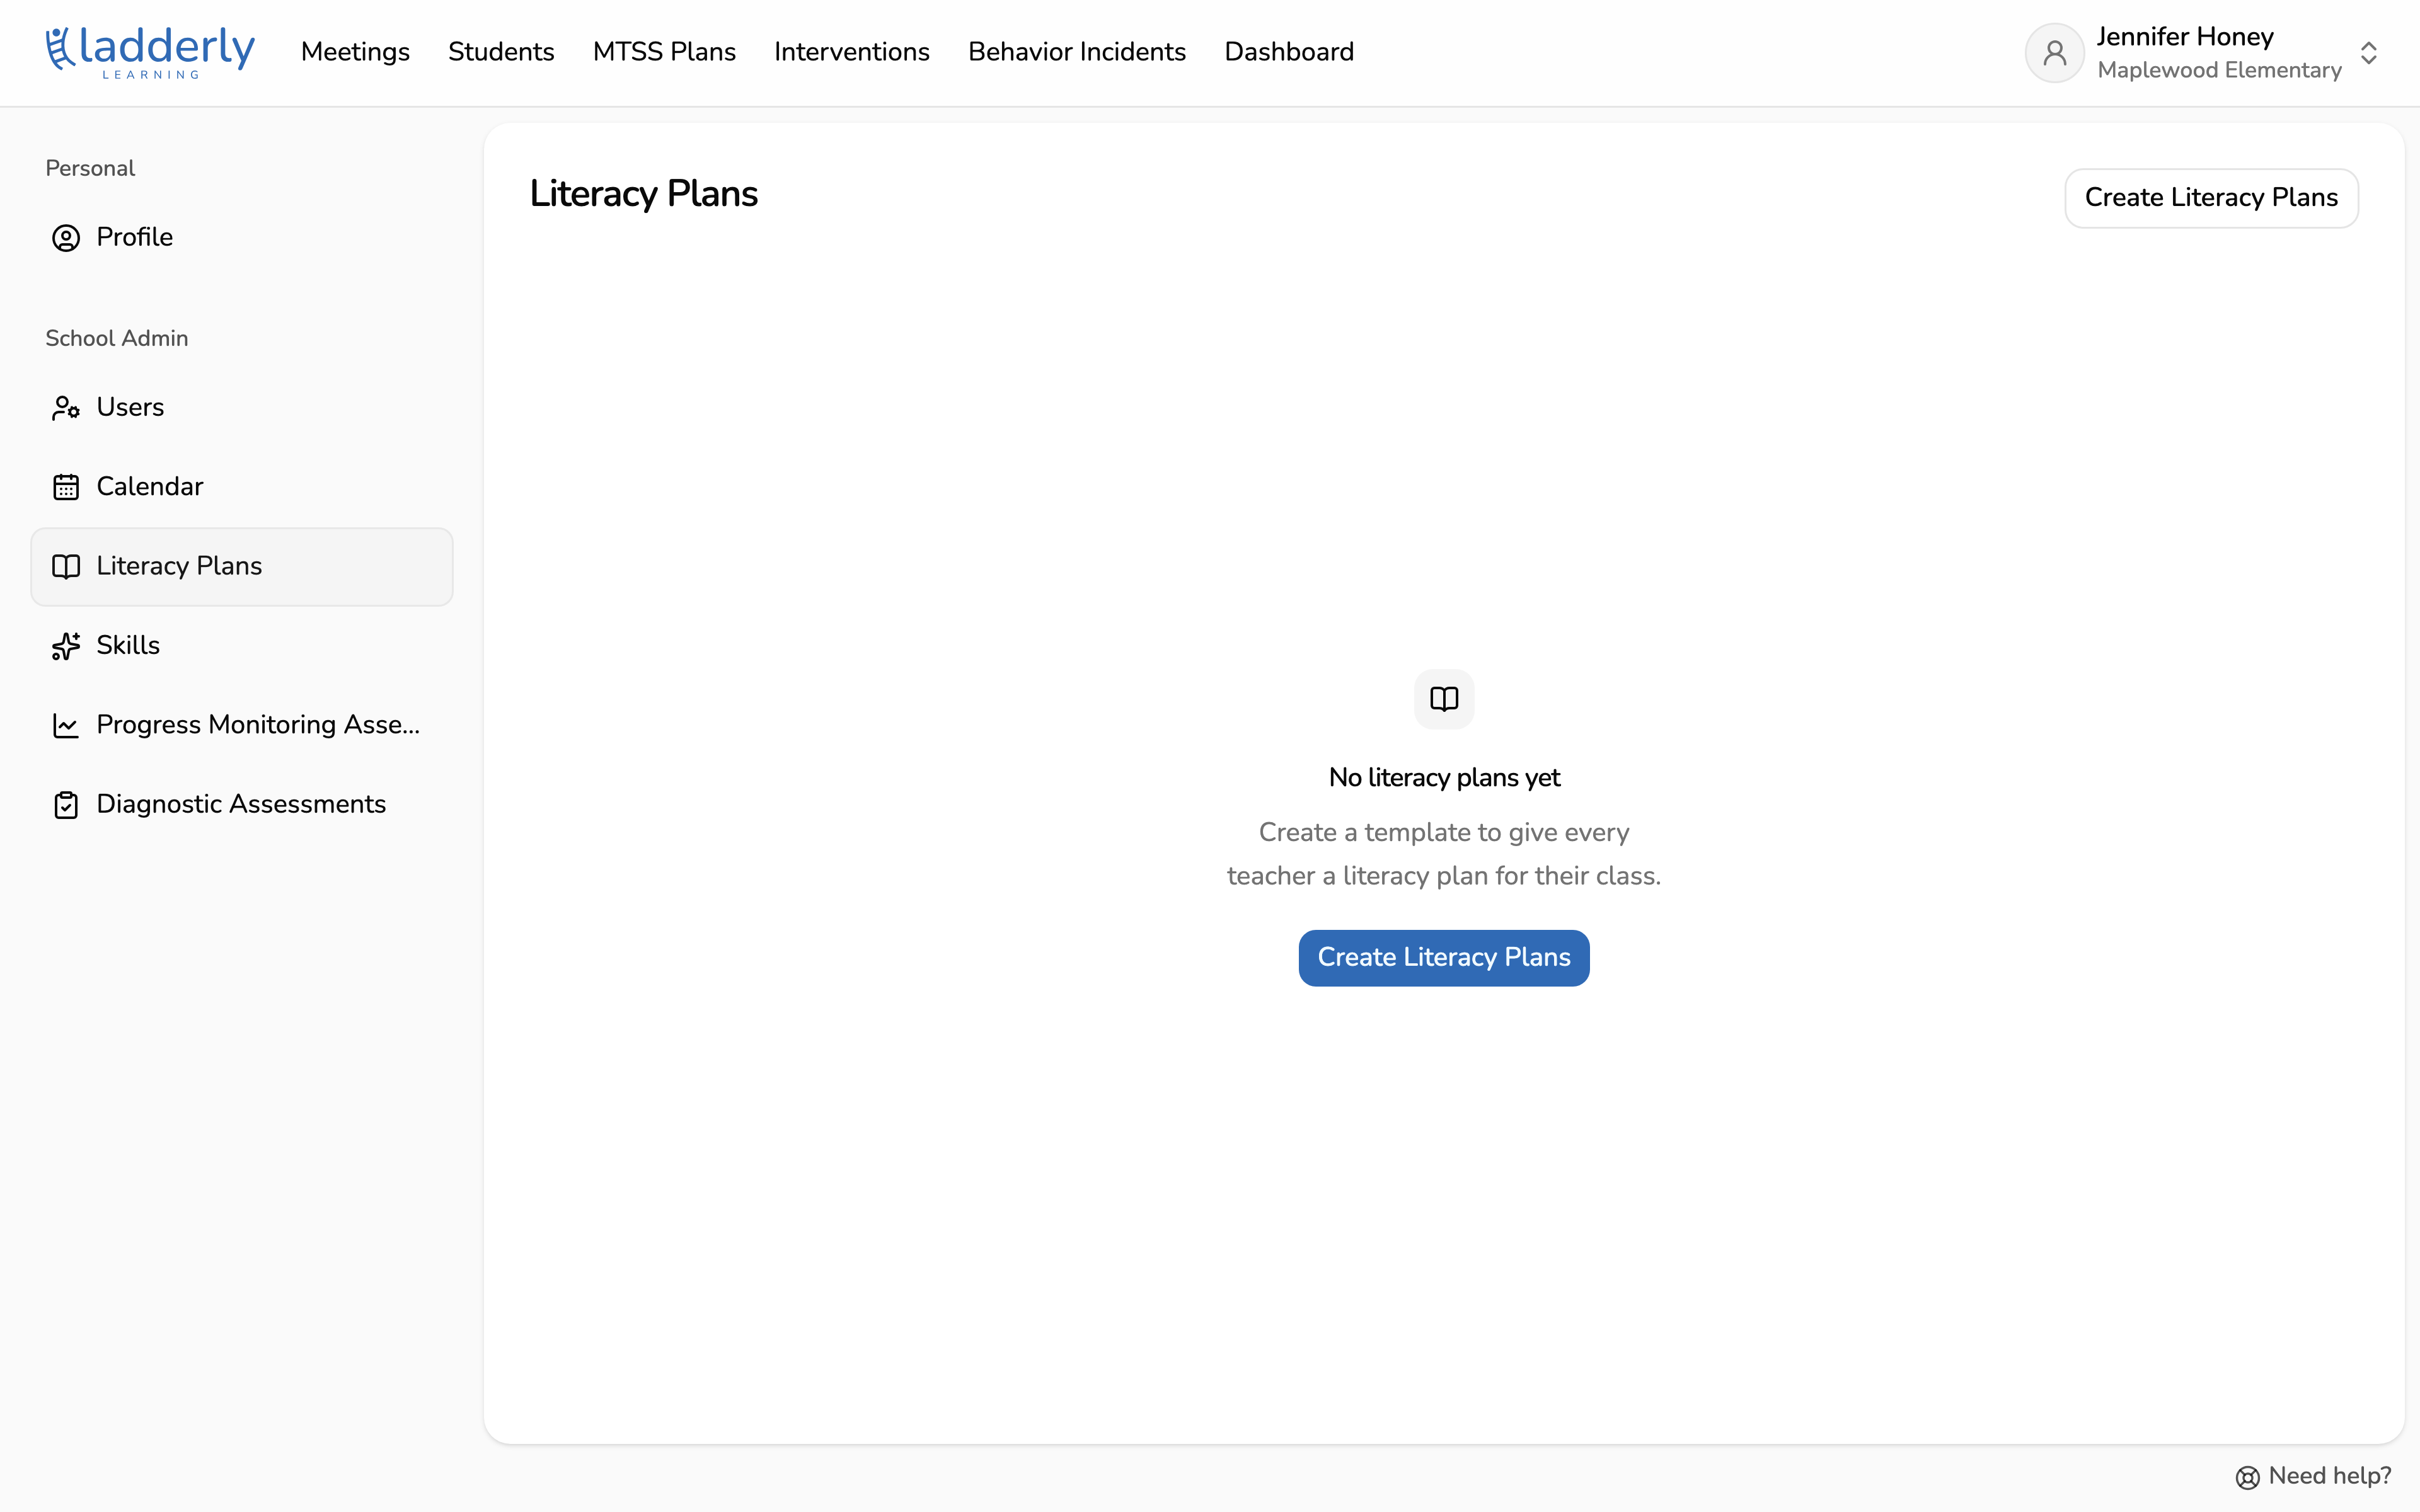Open Diagnostic Assessments label
Screen dimensions: 2420x1512
(241, 804)
